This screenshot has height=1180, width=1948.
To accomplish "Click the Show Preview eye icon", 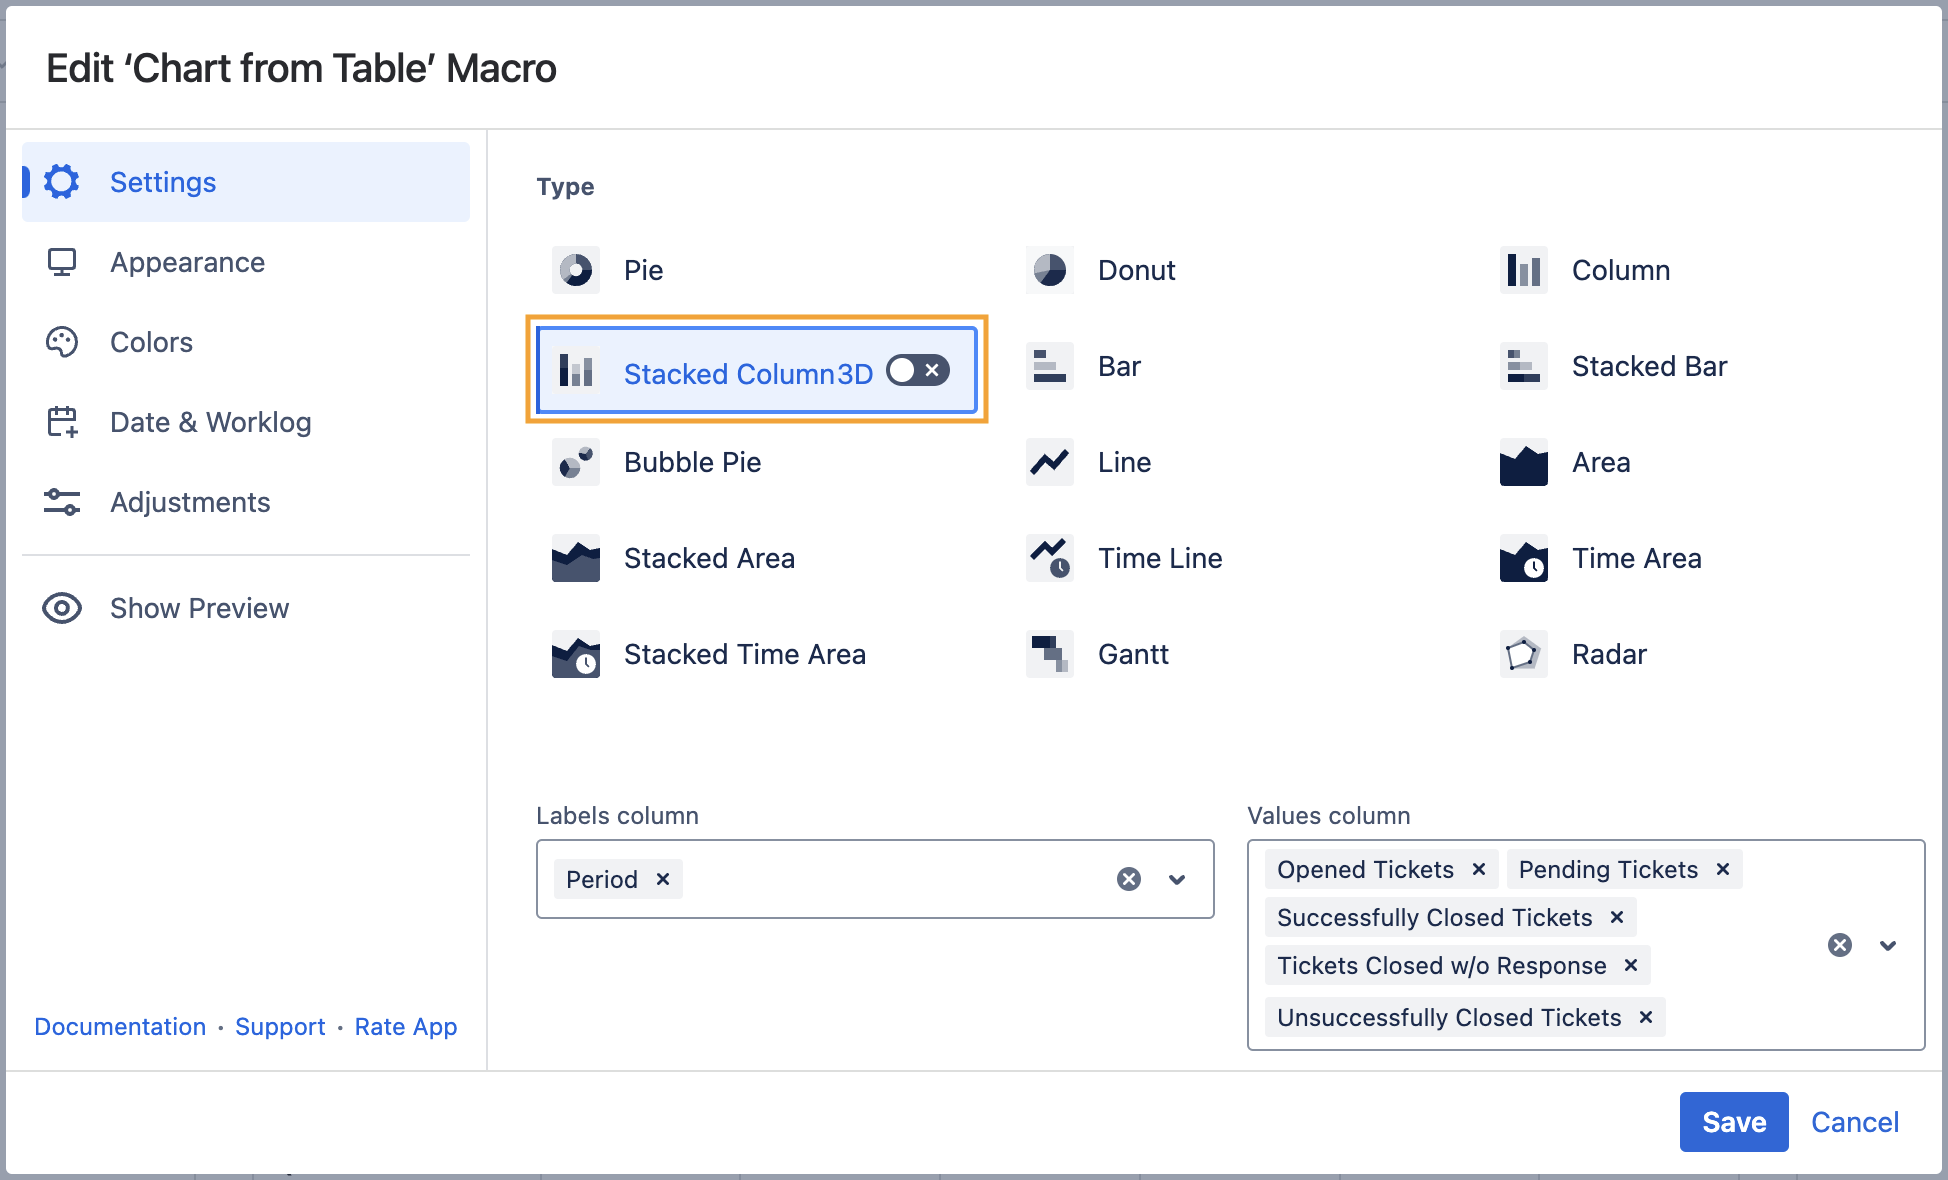I will [62, 608].
